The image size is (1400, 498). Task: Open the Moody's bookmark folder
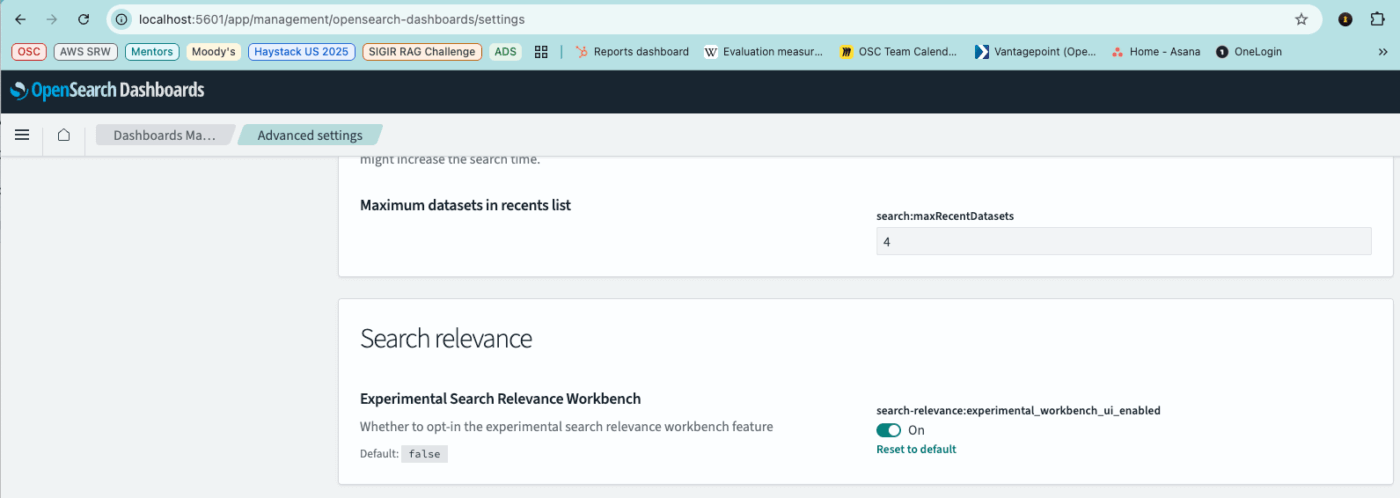pos(213,51)
